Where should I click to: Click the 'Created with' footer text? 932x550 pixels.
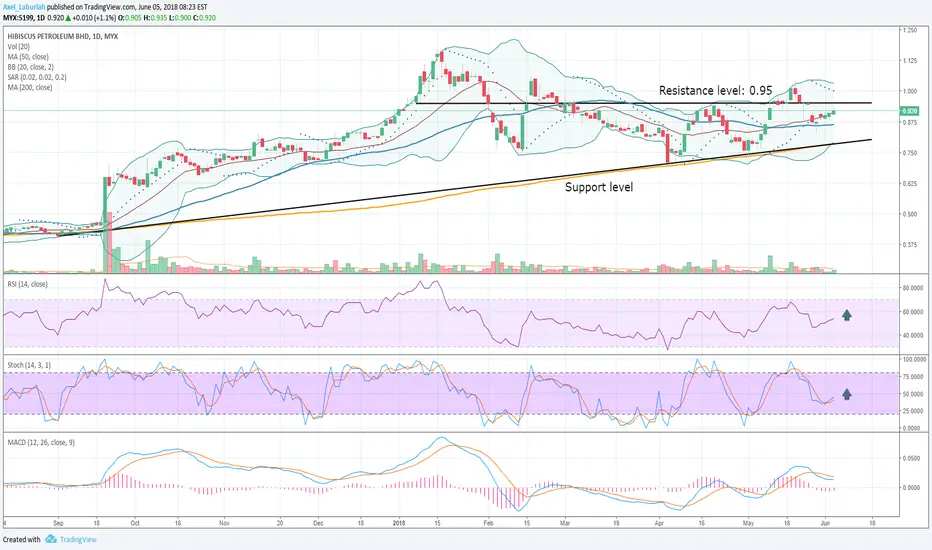tap(21, 539)
